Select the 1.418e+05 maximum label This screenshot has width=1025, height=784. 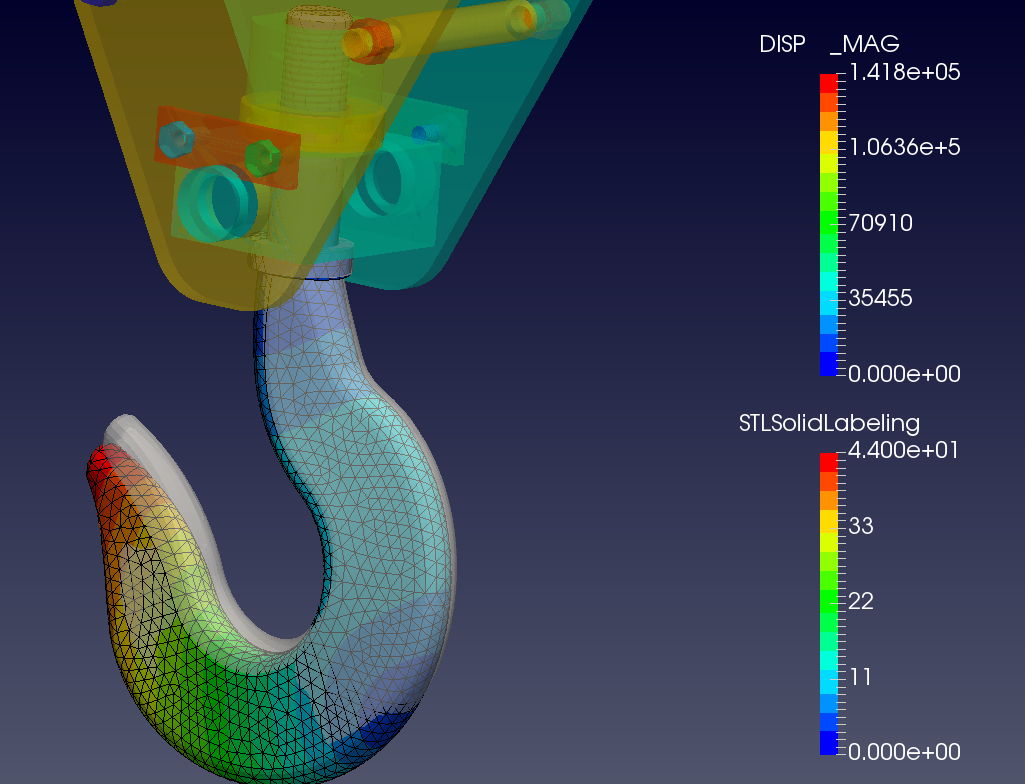point(904,72)
